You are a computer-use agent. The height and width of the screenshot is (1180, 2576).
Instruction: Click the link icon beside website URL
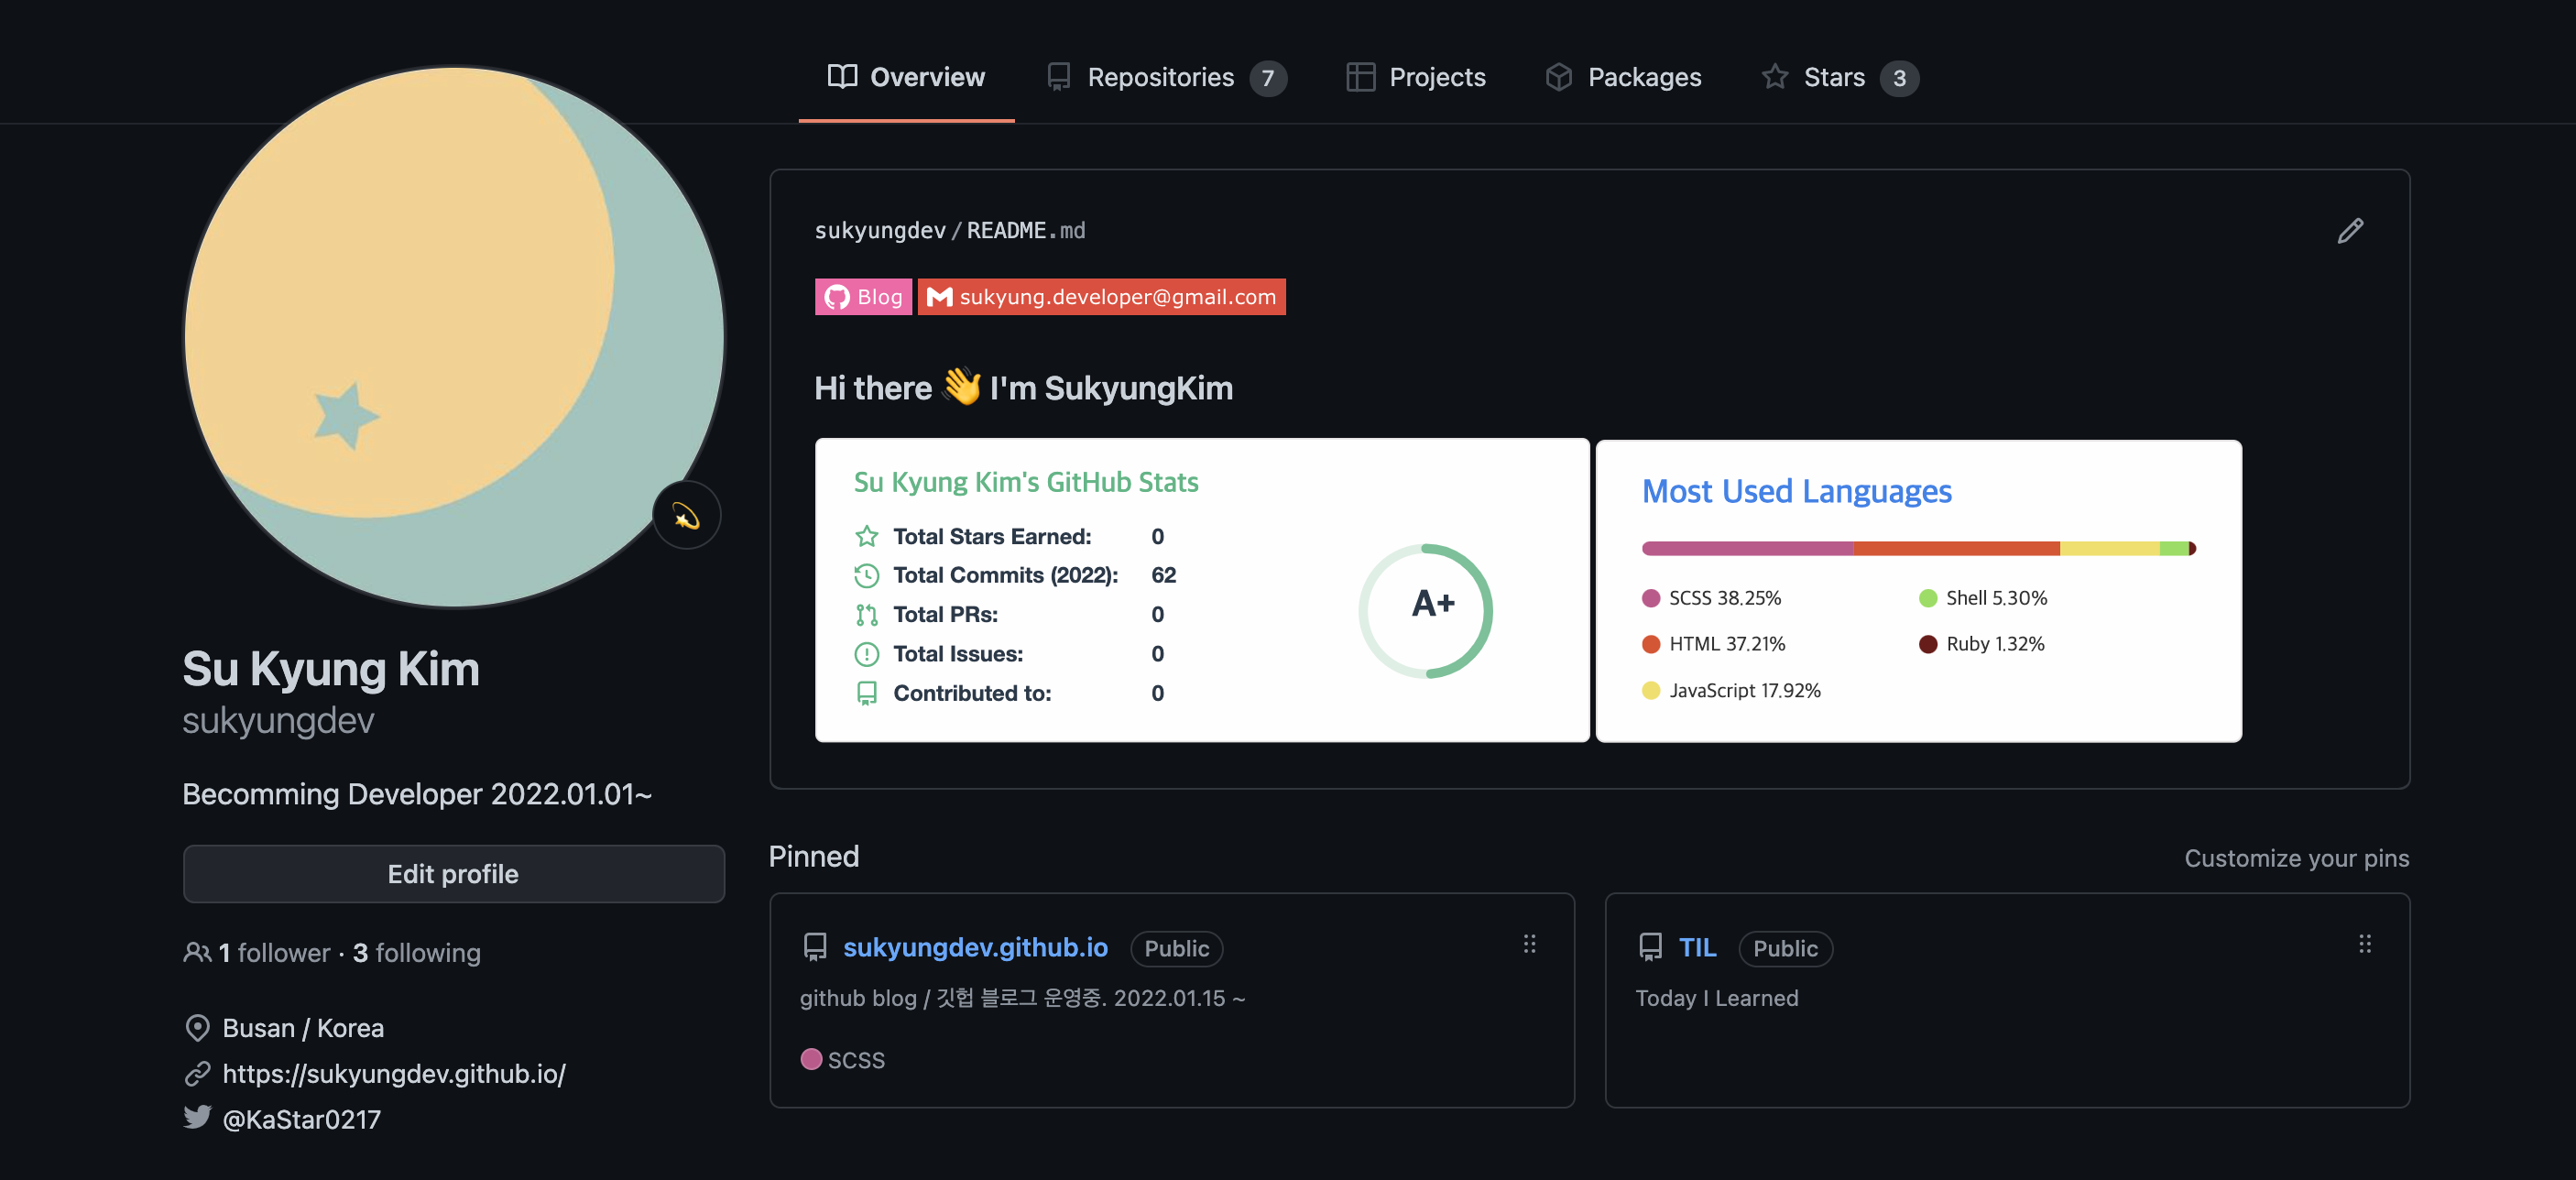197,1073
